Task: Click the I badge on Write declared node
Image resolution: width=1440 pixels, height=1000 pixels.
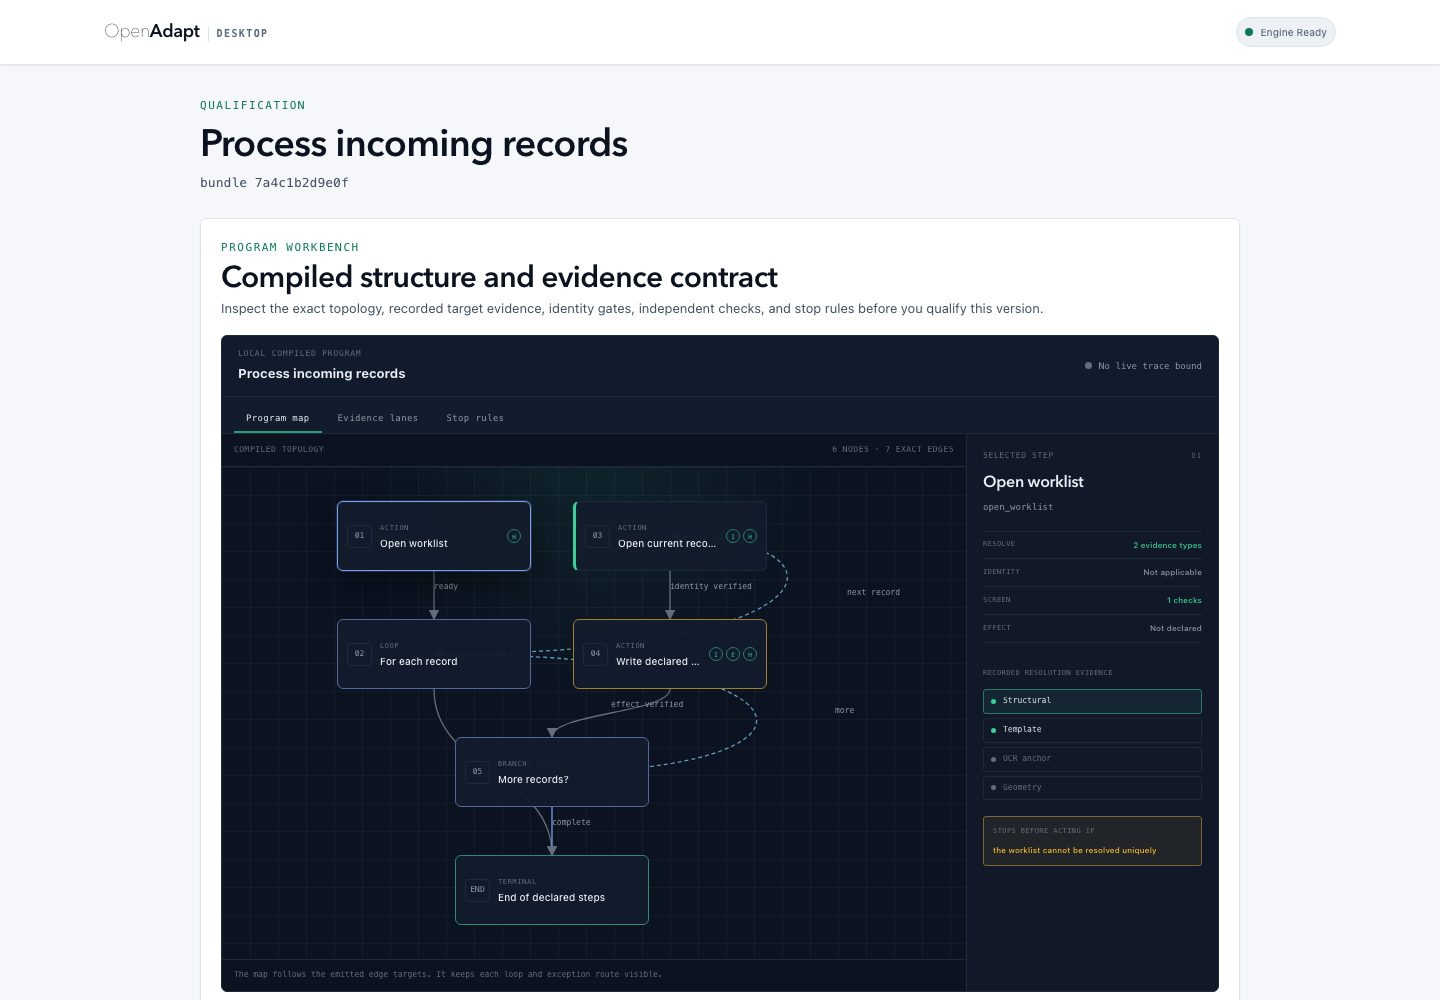Action: click(716, 654)
